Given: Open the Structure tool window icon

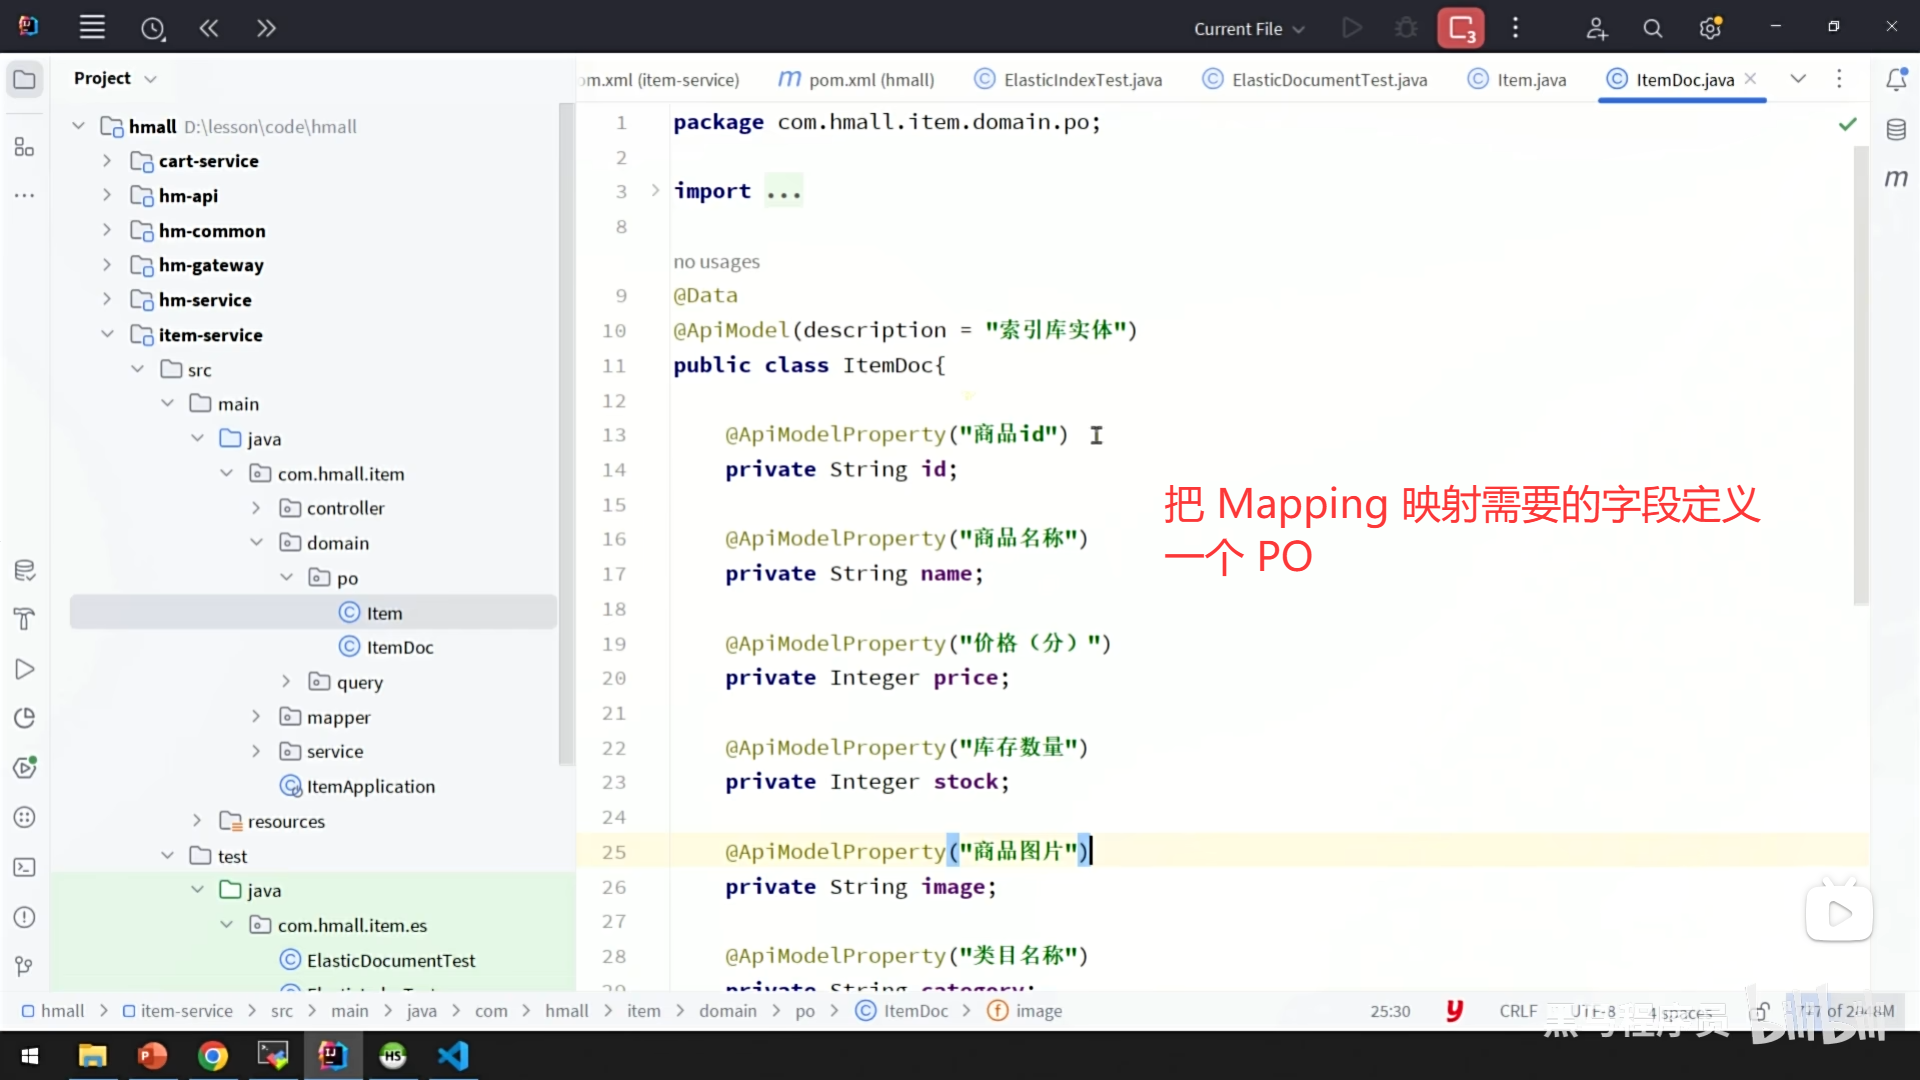Looking at the screenshot, I should click(24, 147).
